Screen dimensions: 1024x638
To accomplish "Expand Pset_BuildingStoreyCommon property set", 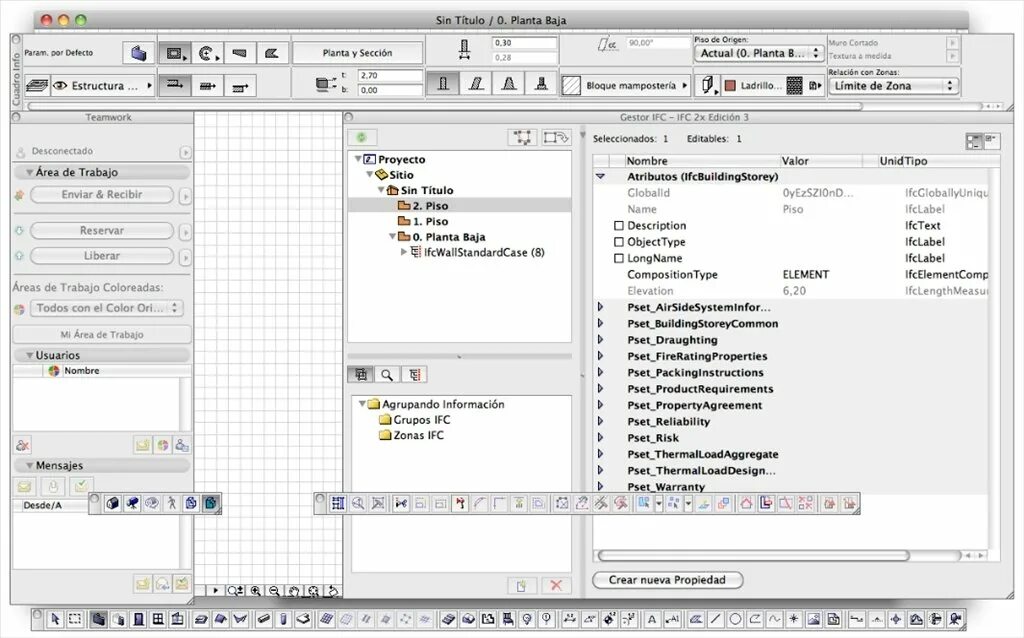I will pyautogui.click(x=600, y=323).
